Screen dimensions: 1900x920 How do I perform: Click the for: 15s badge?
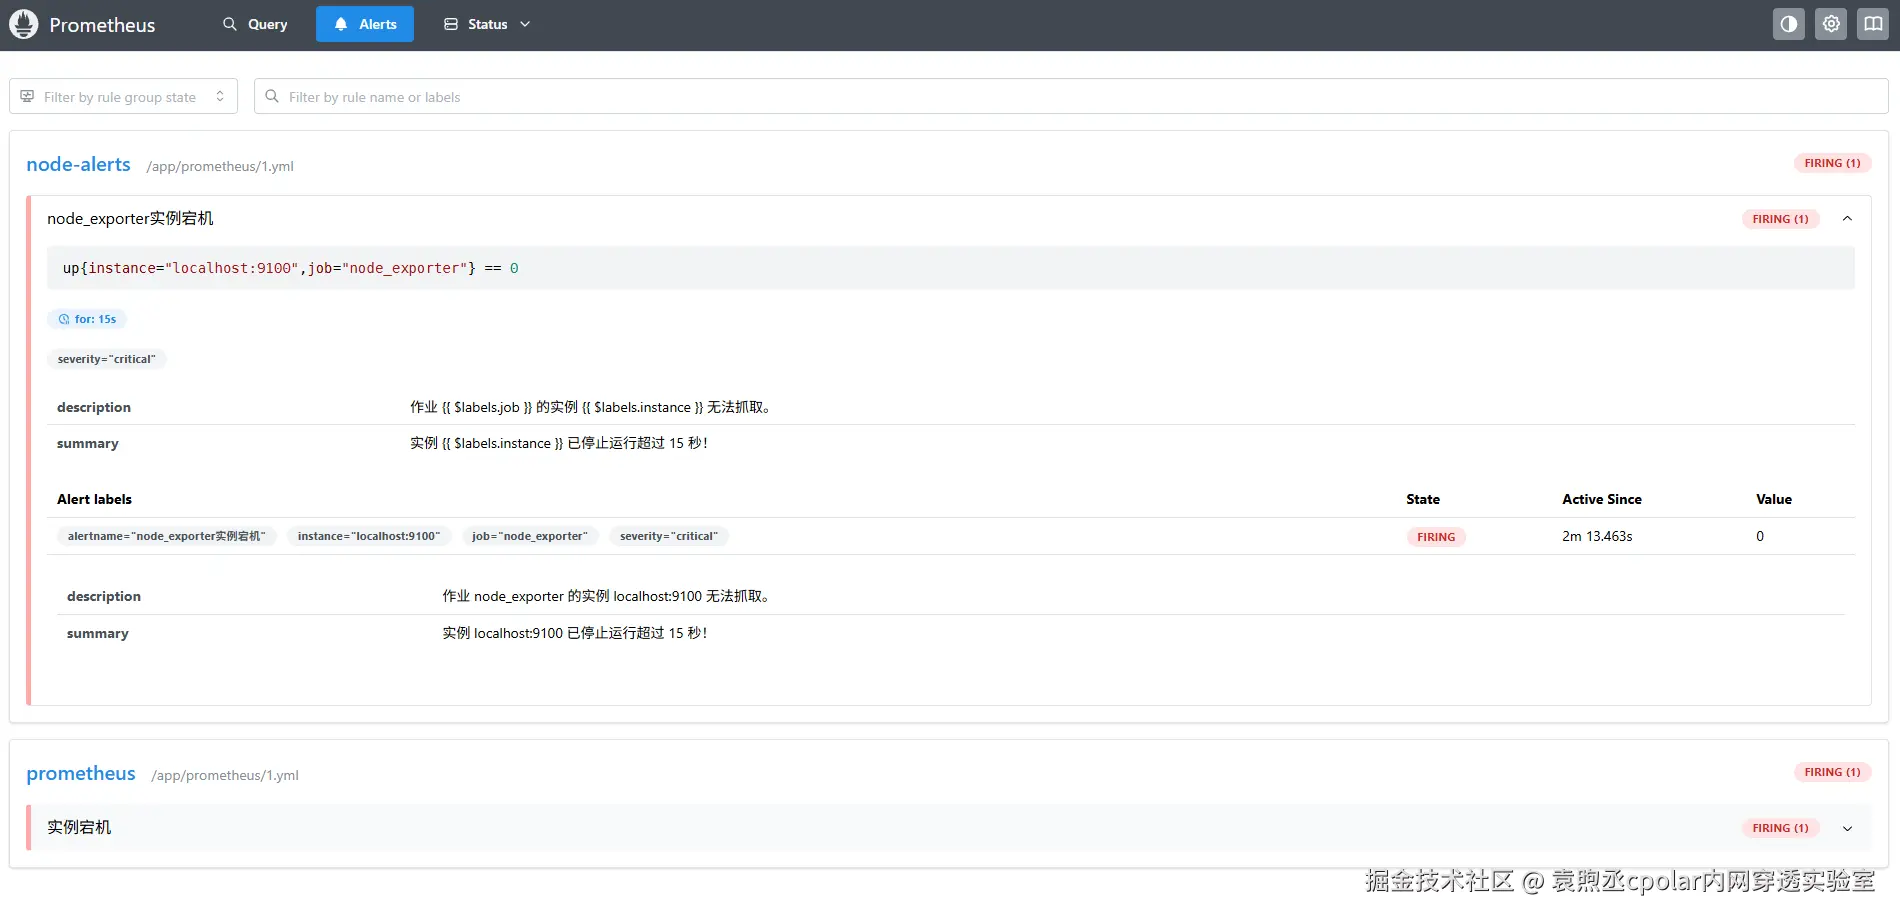pyautogui.click(x=87, y=319)
